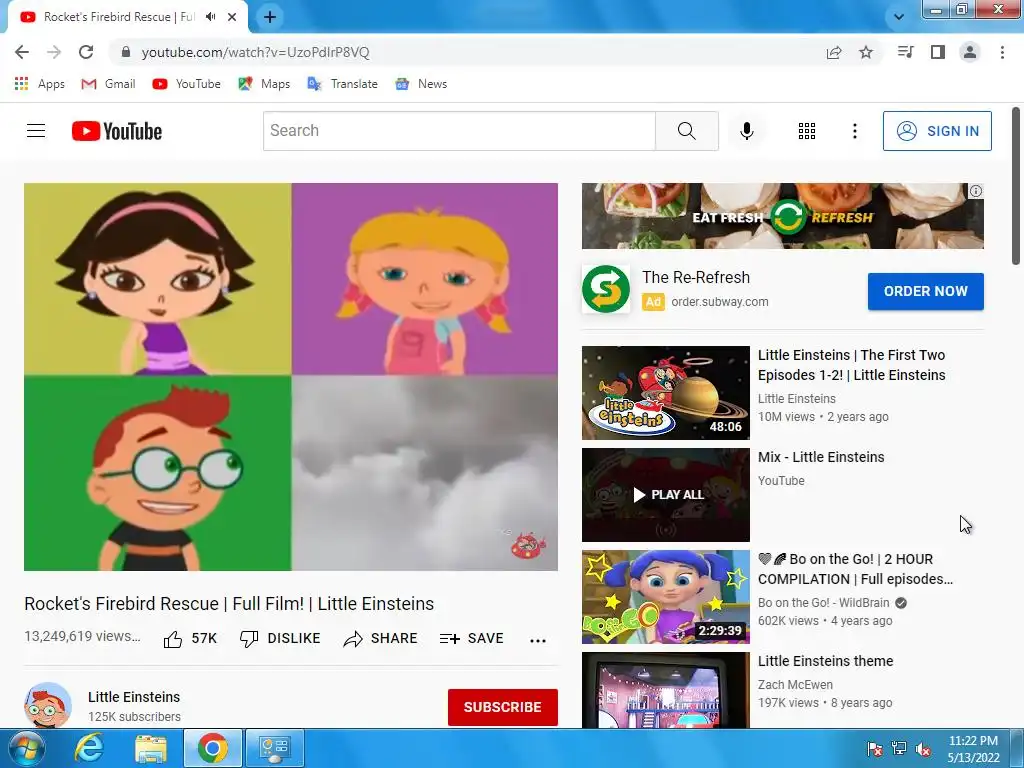Open the Action Center flag tray icon
Viewport: 1024px width, 768px height.
pos(874,749)
